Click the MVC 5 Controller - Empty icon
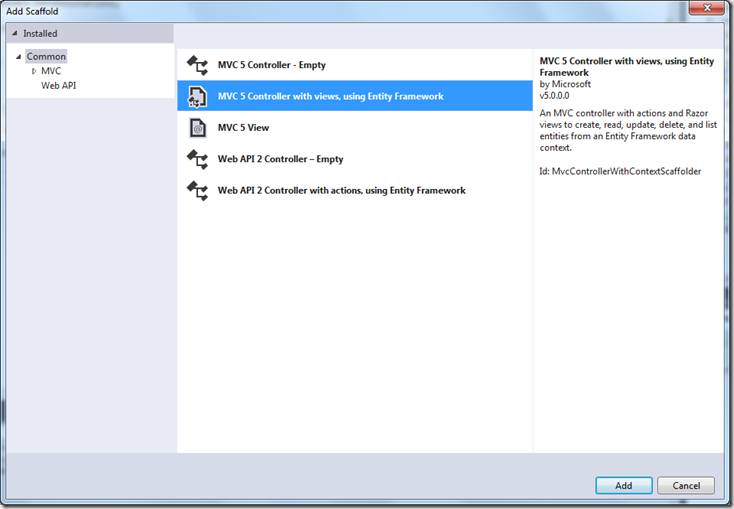 (x=197, y=65)
